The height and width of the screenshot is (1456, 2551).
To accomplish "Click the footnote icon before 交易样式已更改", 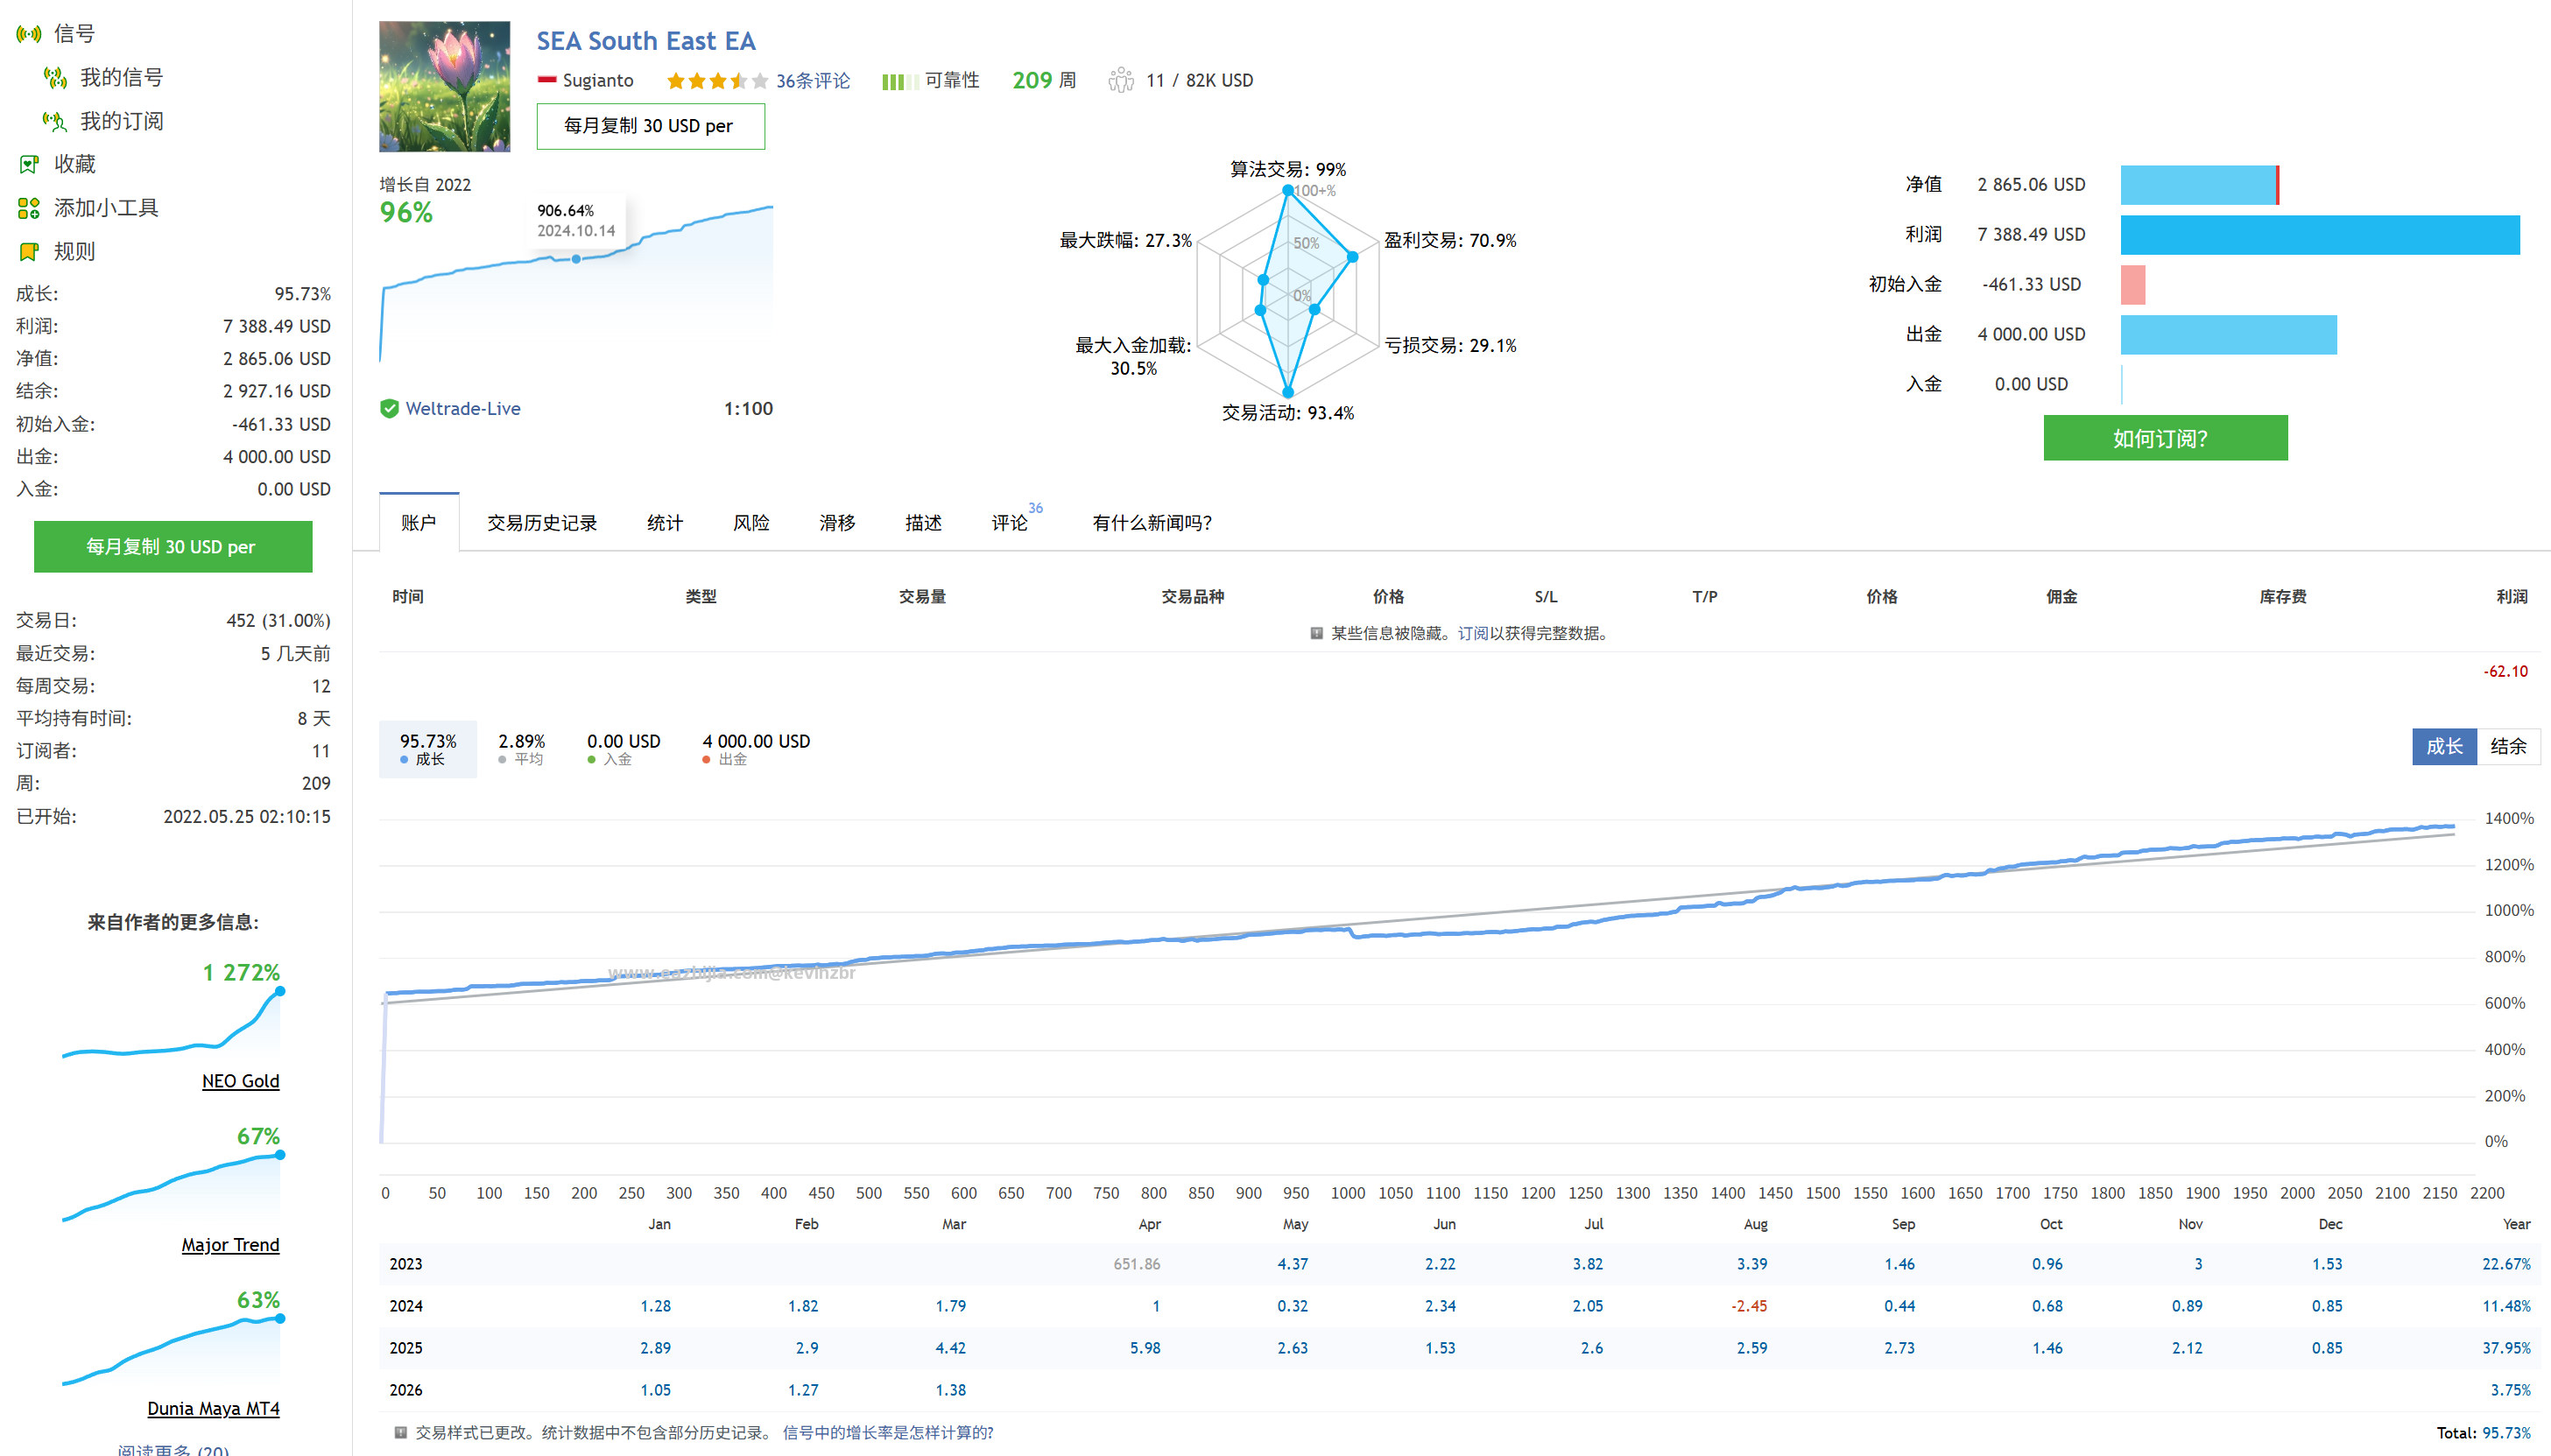I will tap(400, 1432).
